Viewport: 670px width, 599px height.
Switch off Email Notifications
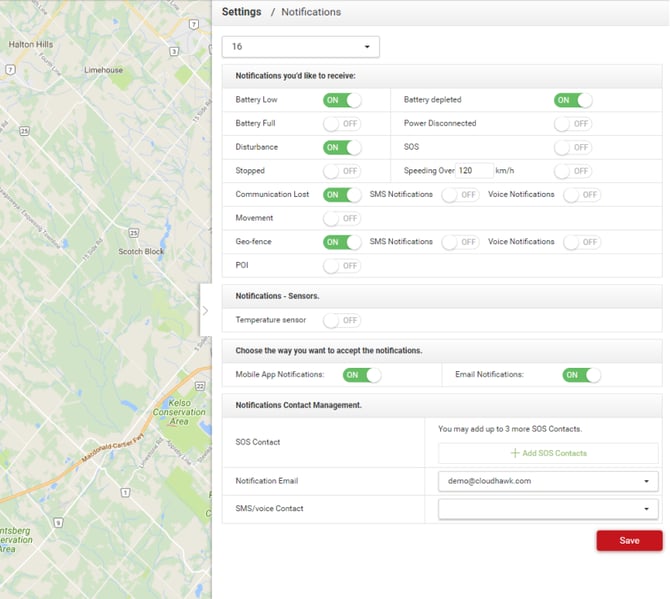(x=582, y=375)
